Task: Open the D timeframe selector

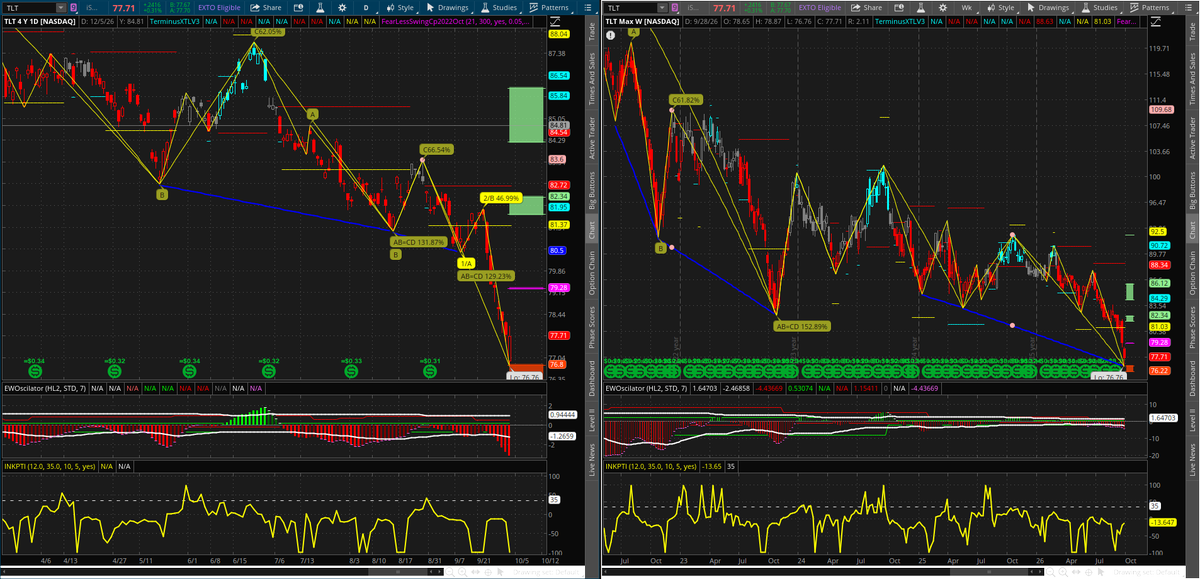Action: pyautogui.click(x=366, y=7)
